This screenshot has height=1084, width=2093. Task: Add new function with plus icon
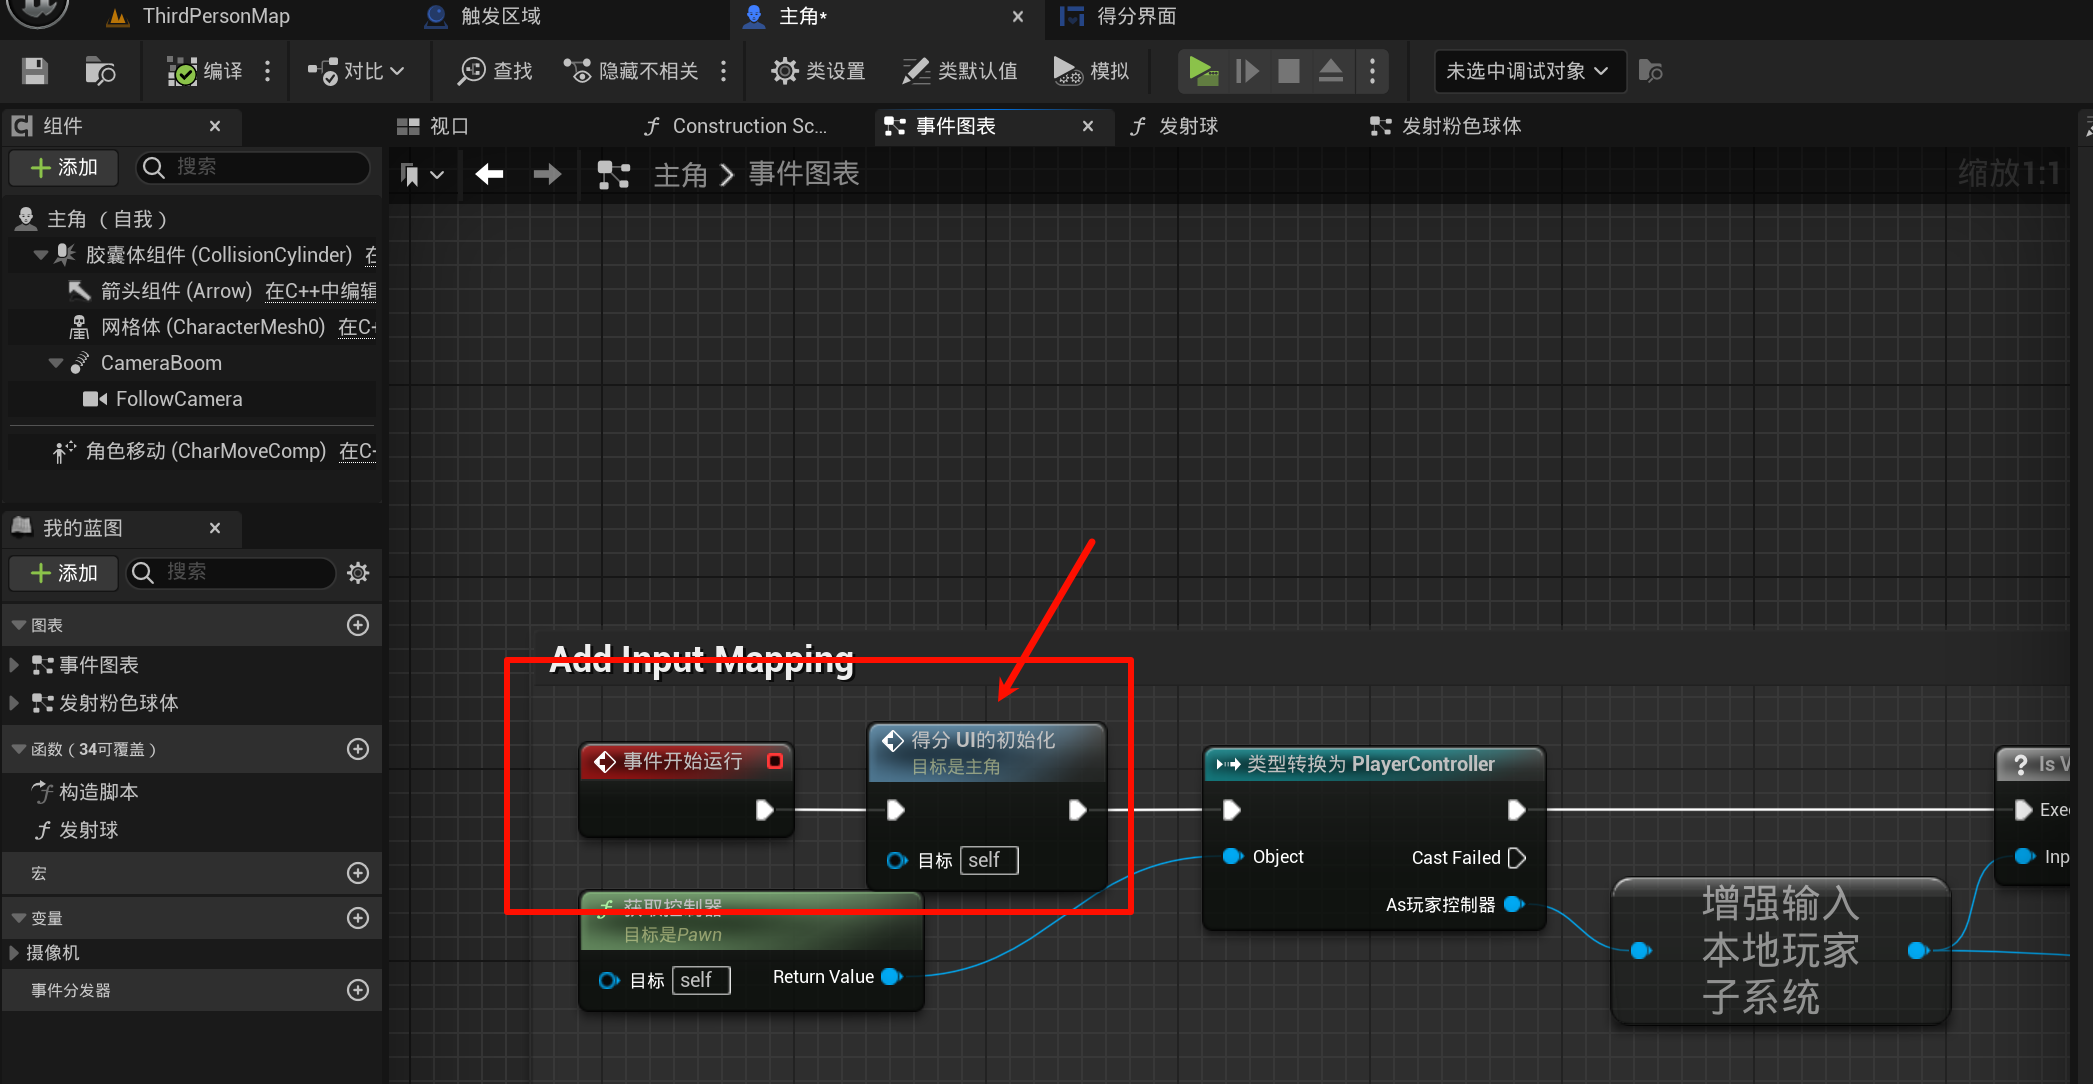pyautogui.click(x=358, y=749)
